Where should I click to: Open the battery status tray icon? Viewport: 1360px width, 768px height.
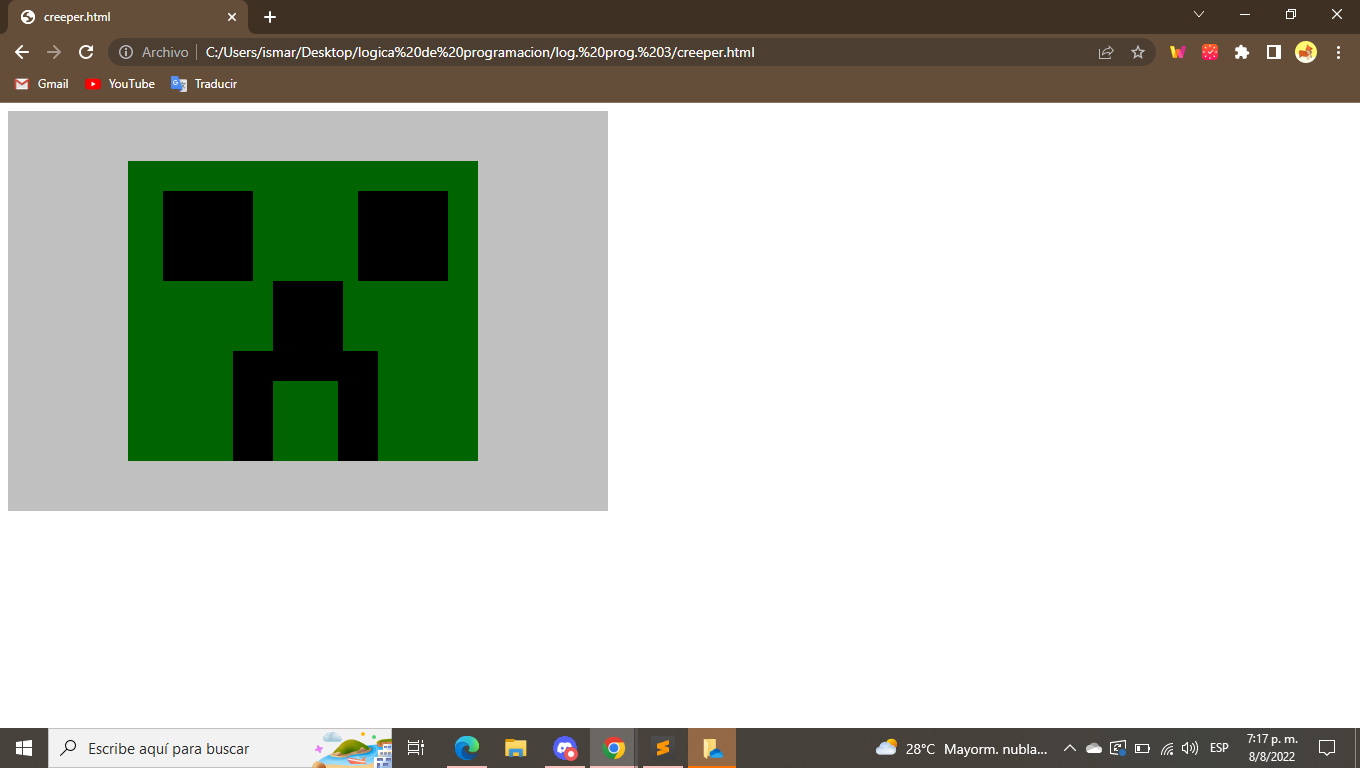(x=1142, y=748)
